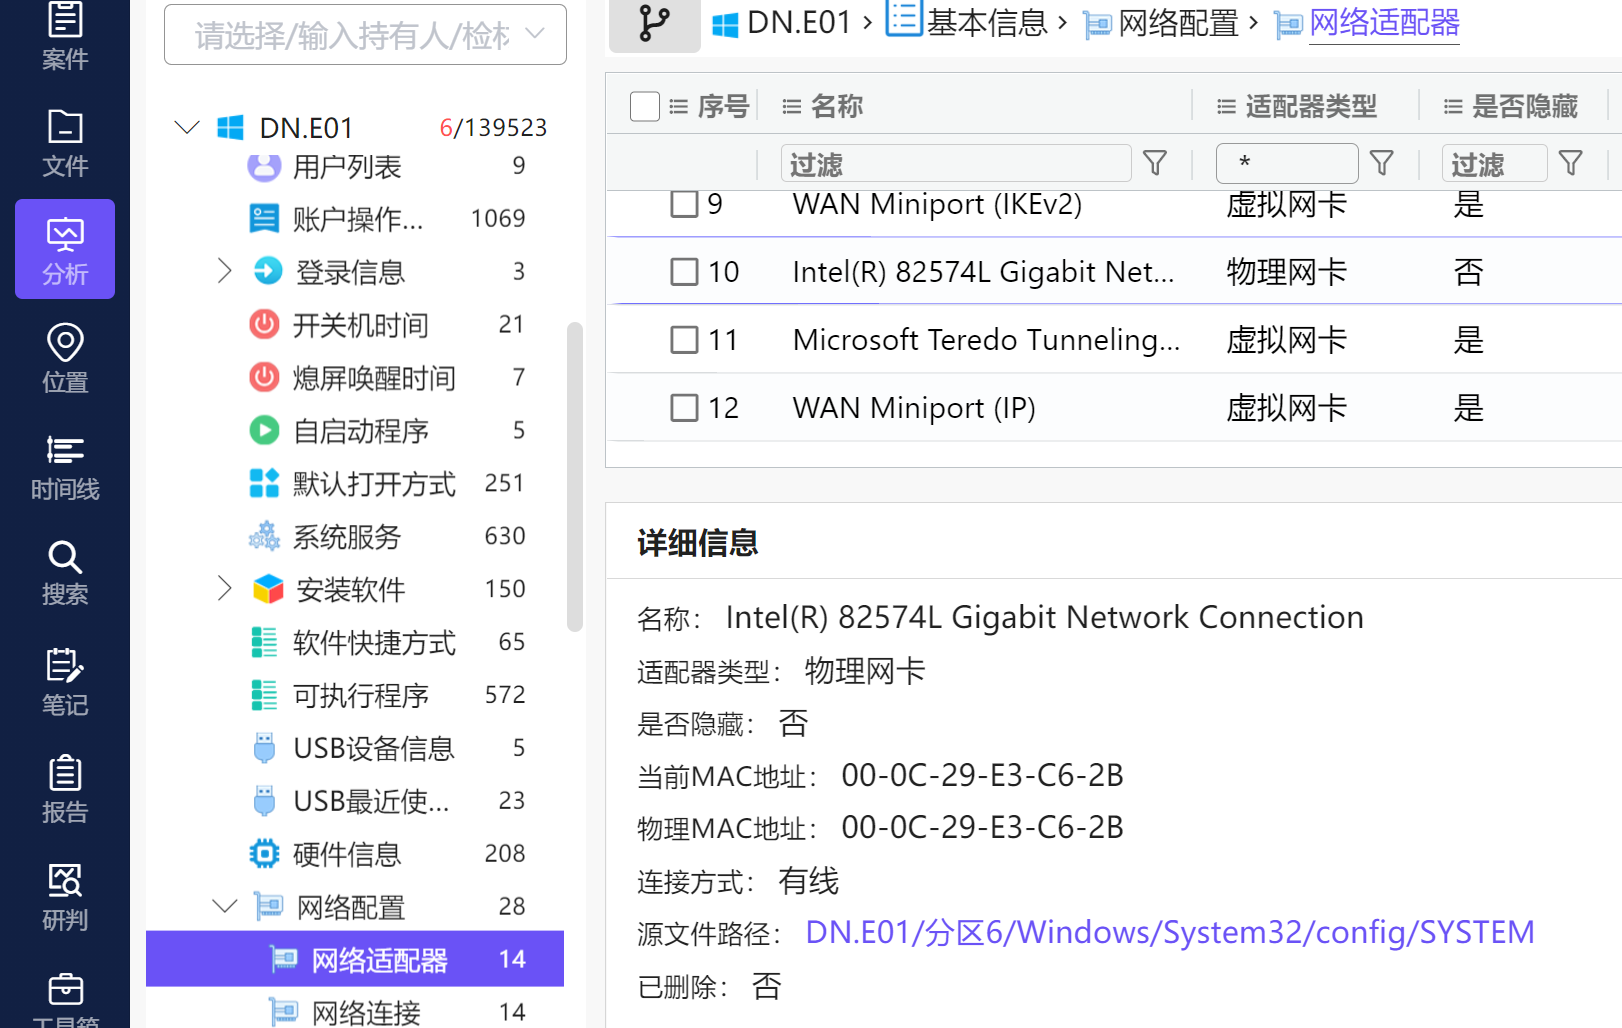Check the row 10 Intel(R) 82574L checkbox

pos(684,272)
